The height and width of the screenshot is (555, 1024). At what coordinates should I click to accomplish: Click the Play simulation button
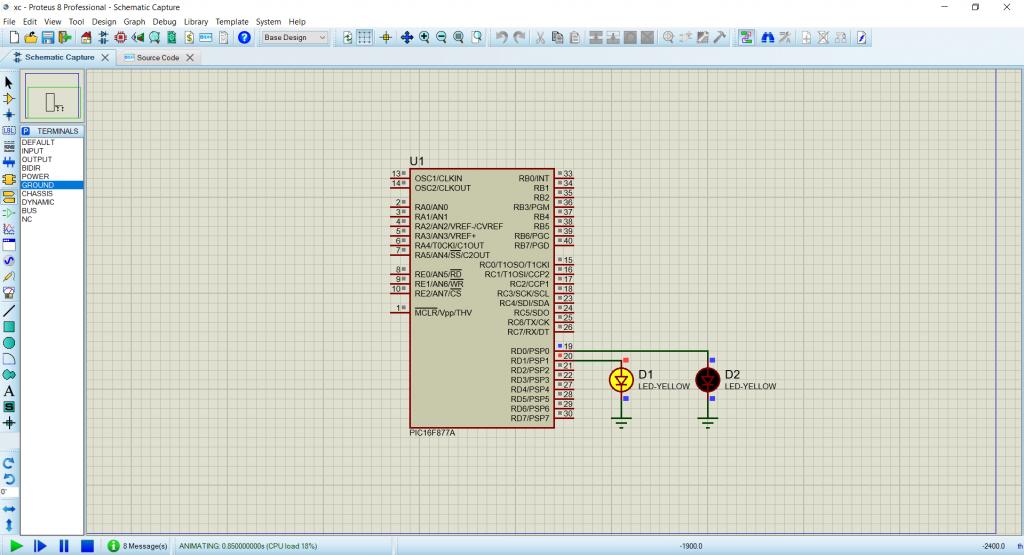click(16, 546)
